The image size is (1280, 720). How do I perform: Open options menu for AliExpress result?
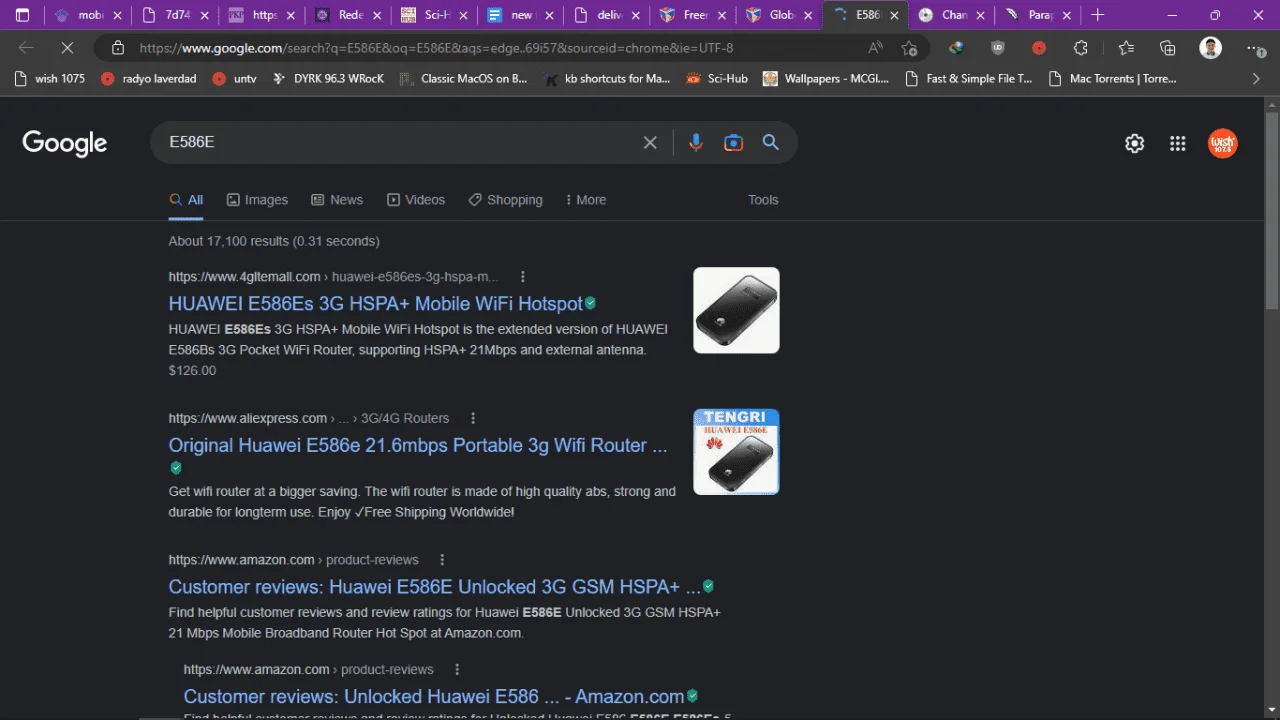coord(473,418)
